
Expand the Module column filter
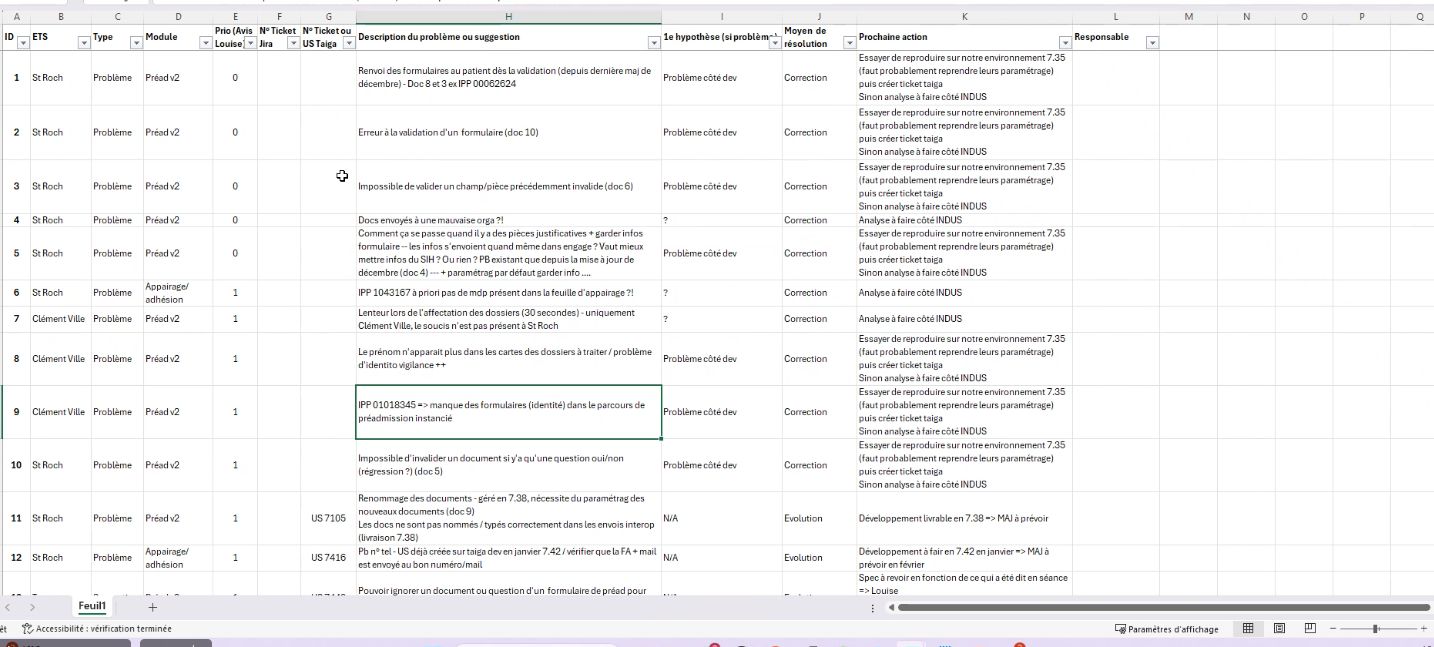tap(204, 43)
